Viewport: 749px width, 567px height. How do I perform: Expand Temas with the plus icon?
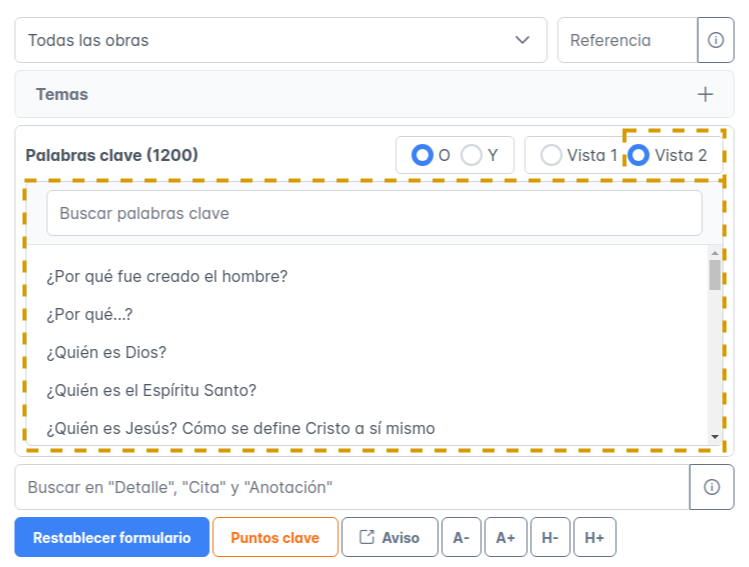click(x=705, y=95)
